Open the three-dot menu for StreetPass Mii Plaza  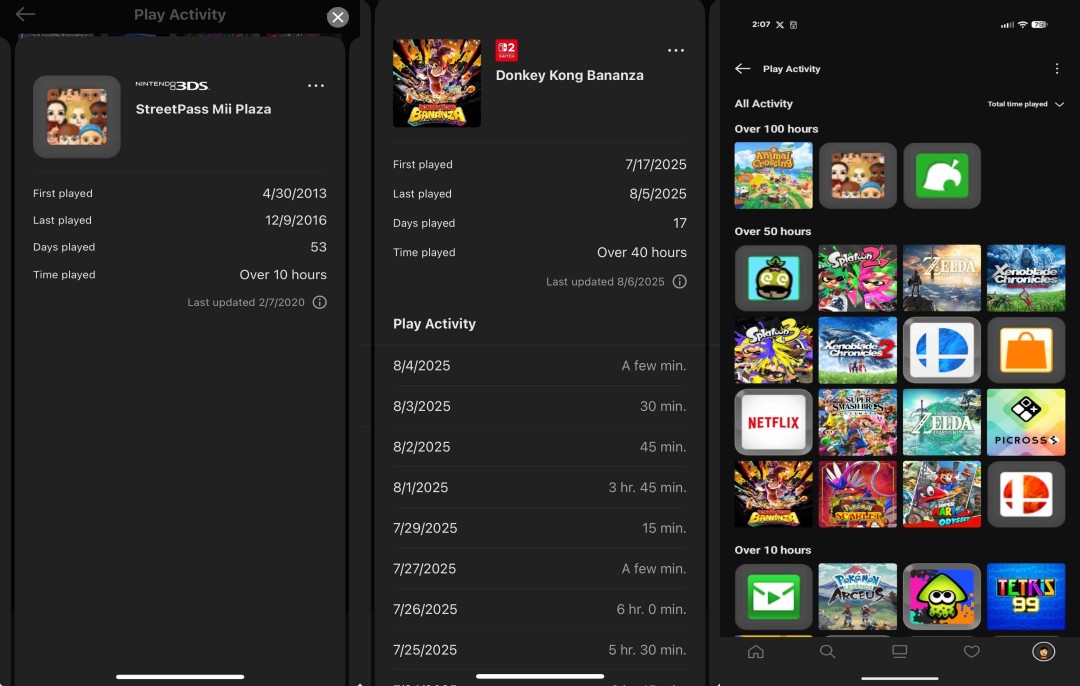tap(316, 86)
